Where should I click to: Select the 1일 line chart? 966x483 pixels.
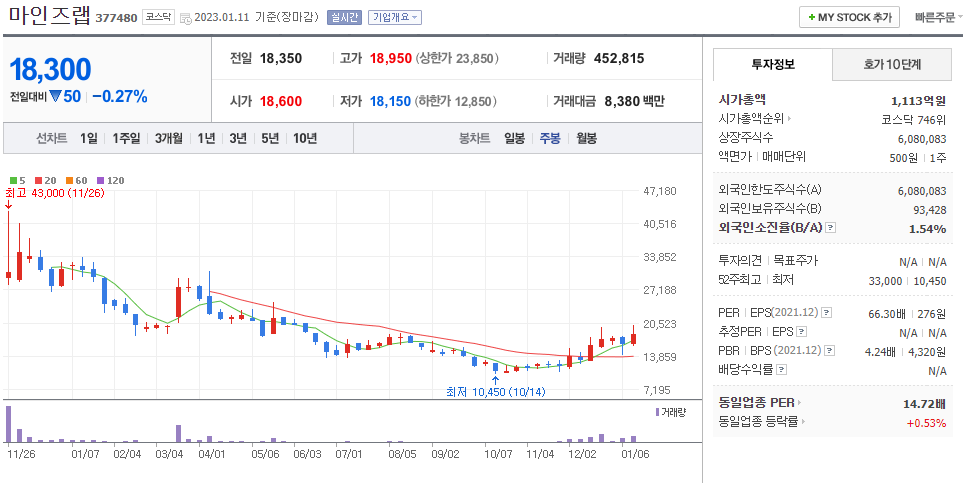coord(88,138)
